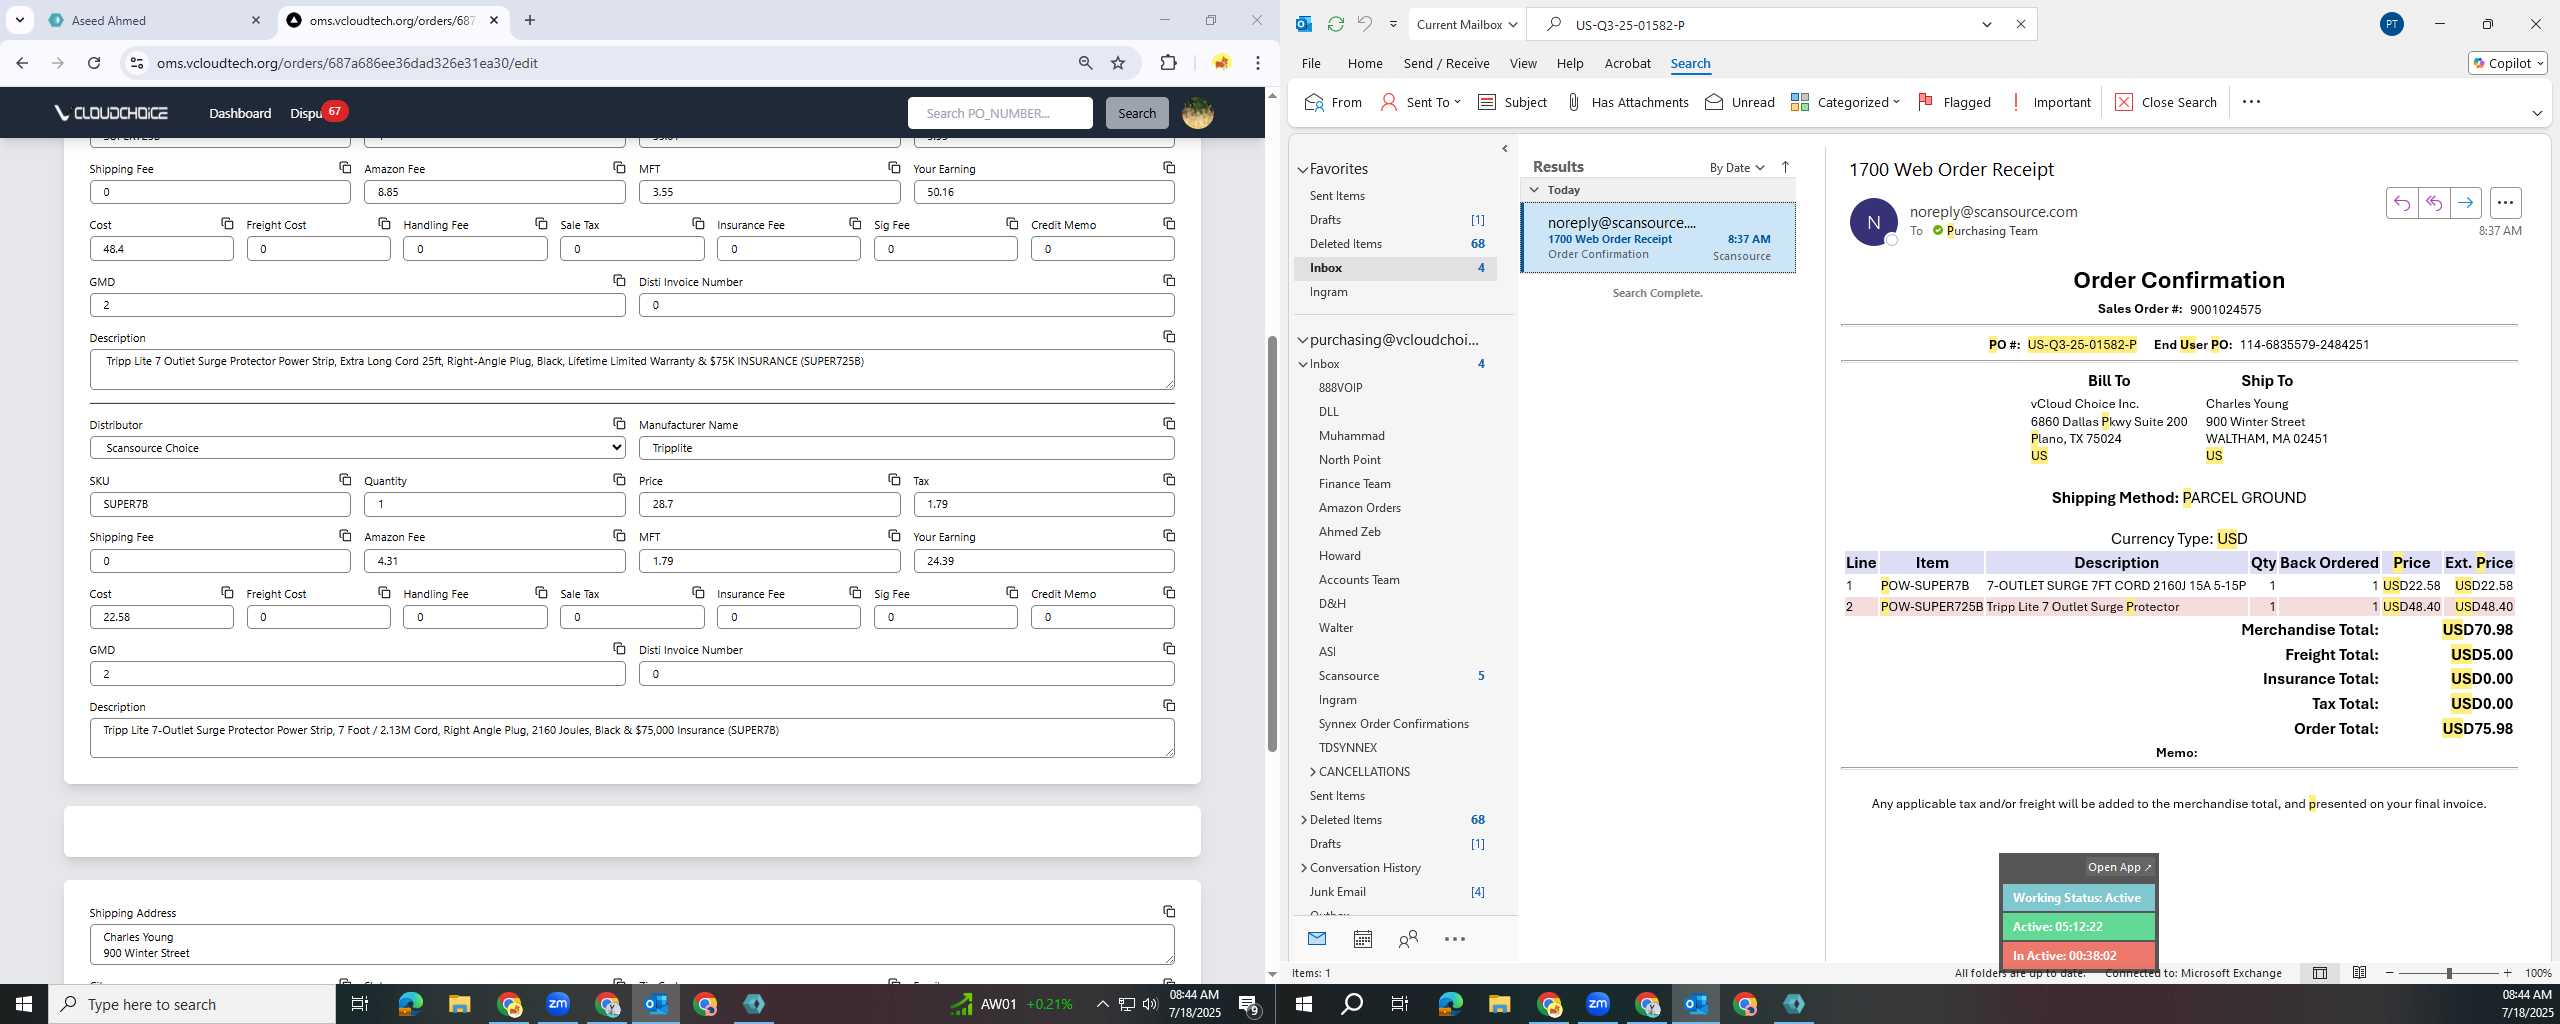Collapse the Today group in Results

click(1534, 190)
